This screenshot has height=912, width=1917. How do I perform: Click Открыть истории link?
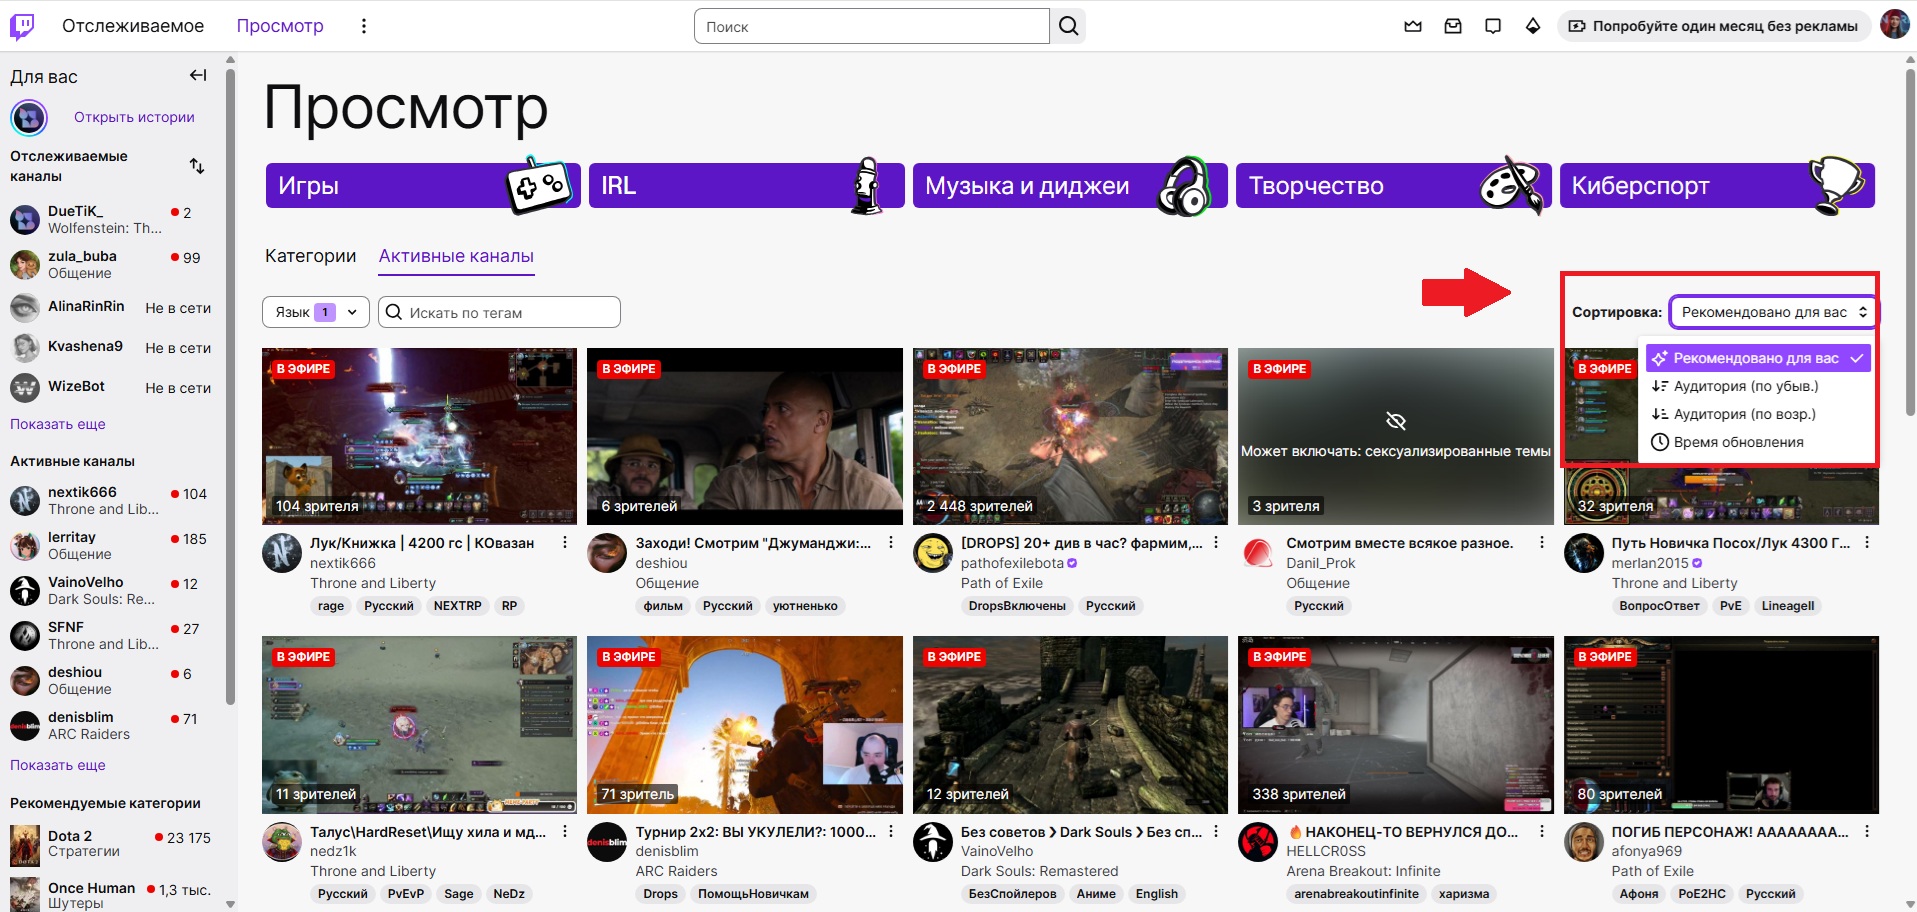tap(134, 117)
